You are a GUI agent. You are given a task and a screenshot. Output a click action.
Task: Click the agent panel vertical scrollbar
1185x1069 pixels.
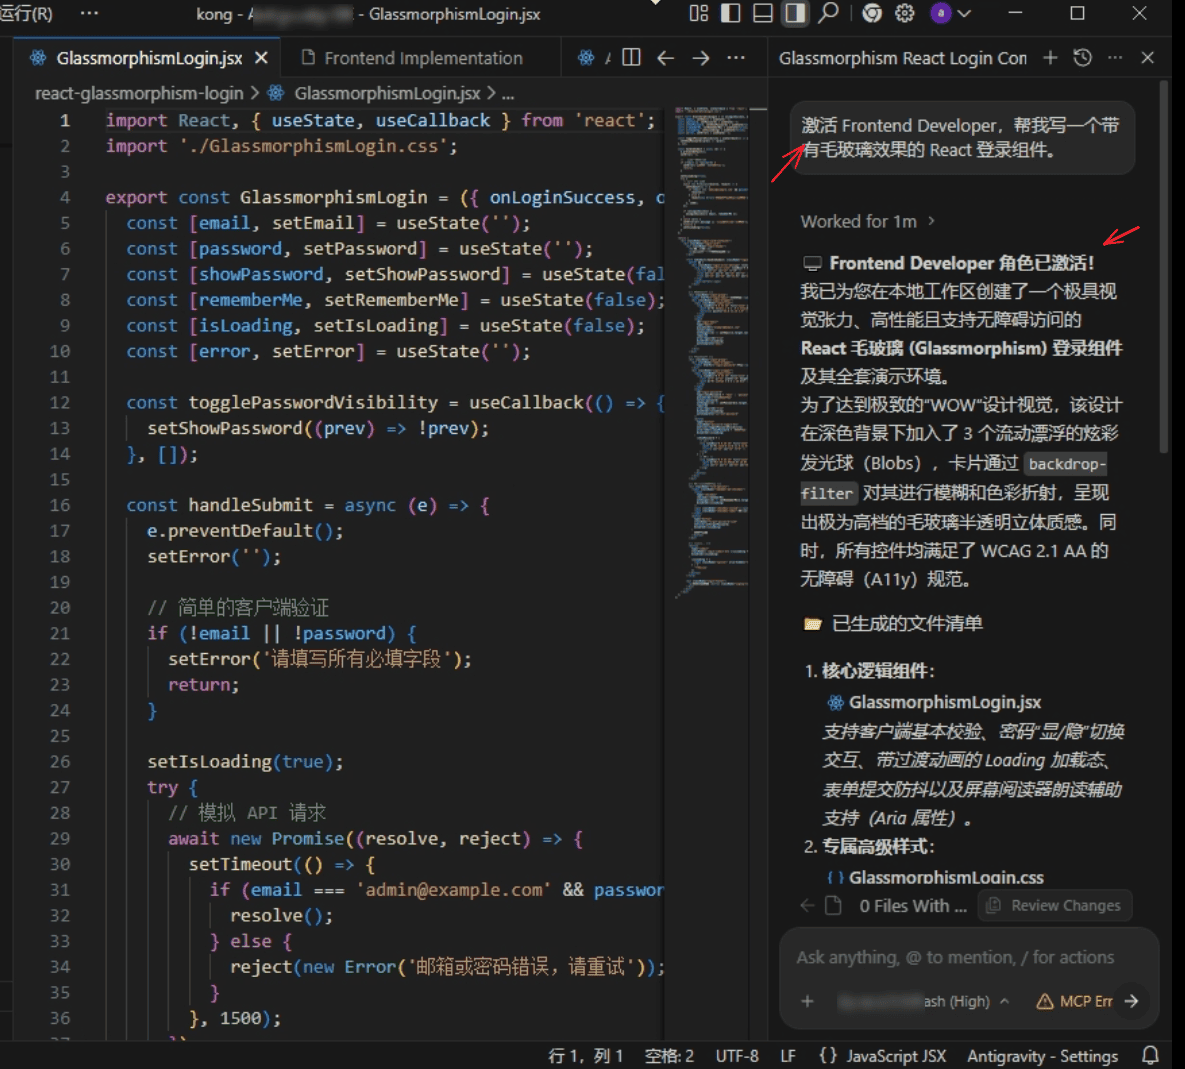coord(1164,267)
